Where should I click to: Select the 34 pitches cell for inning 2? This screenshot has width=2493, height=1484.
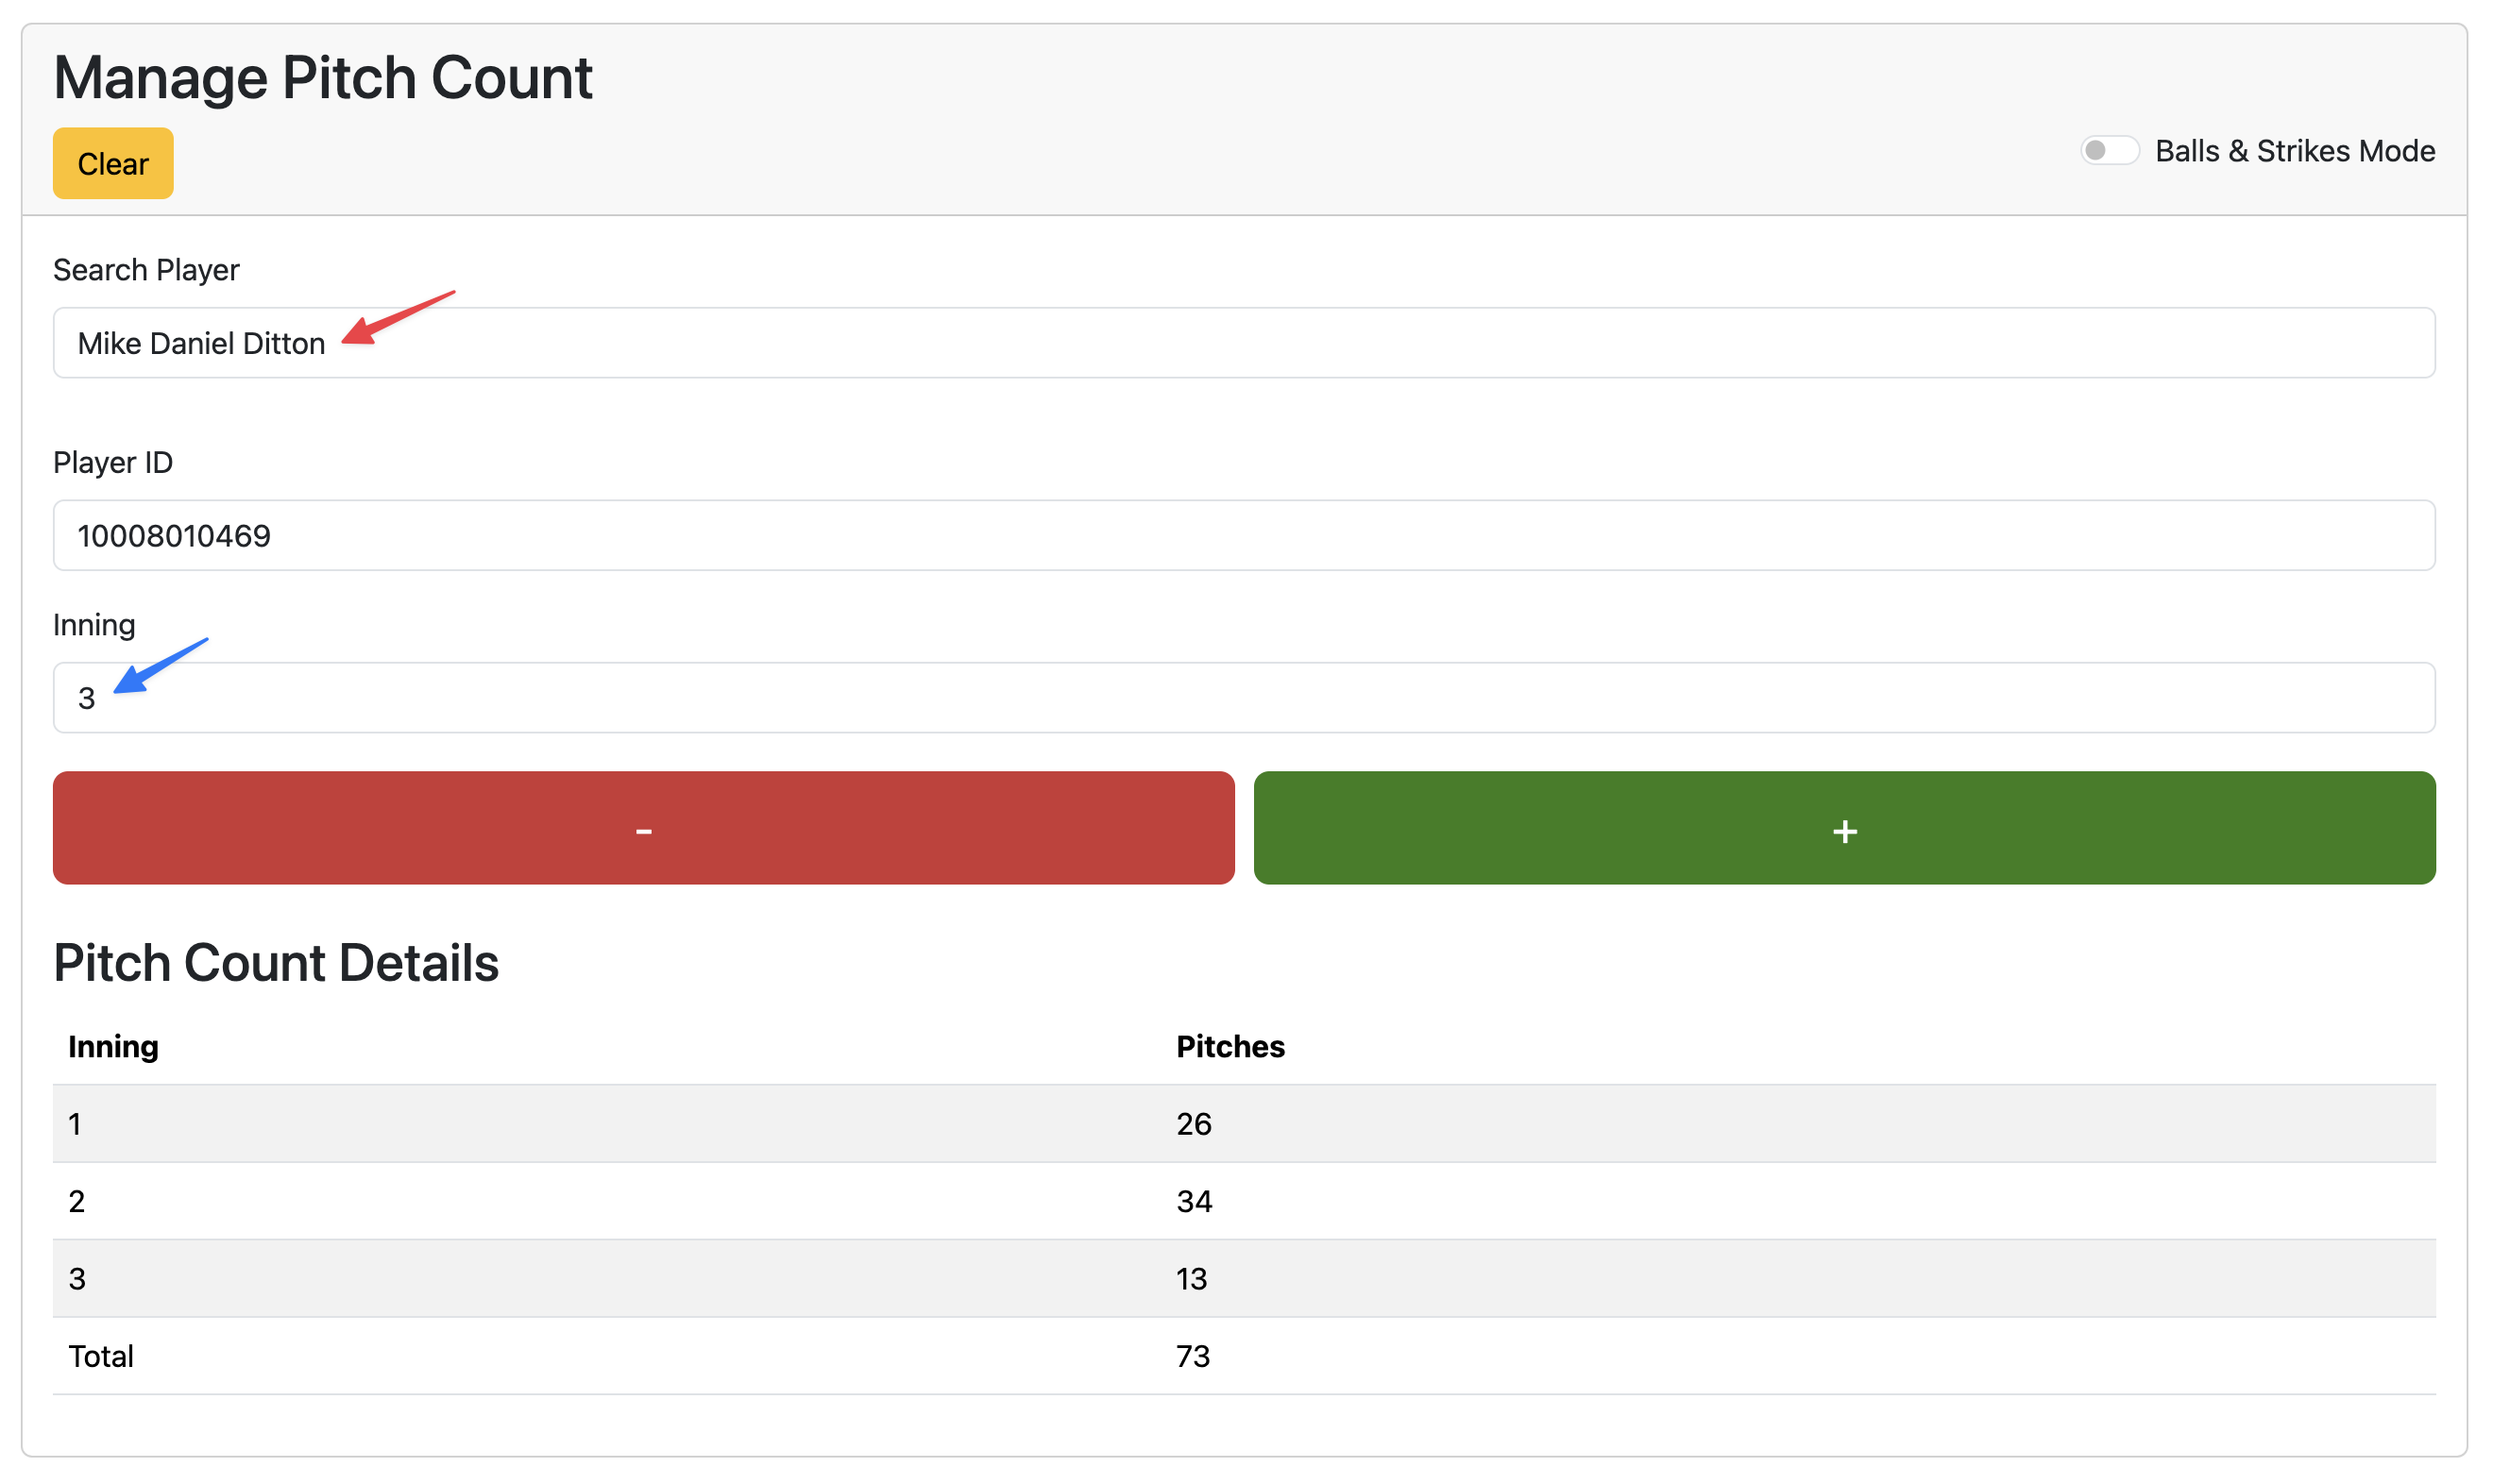pyautogui.click(x=1193, y=1201)
